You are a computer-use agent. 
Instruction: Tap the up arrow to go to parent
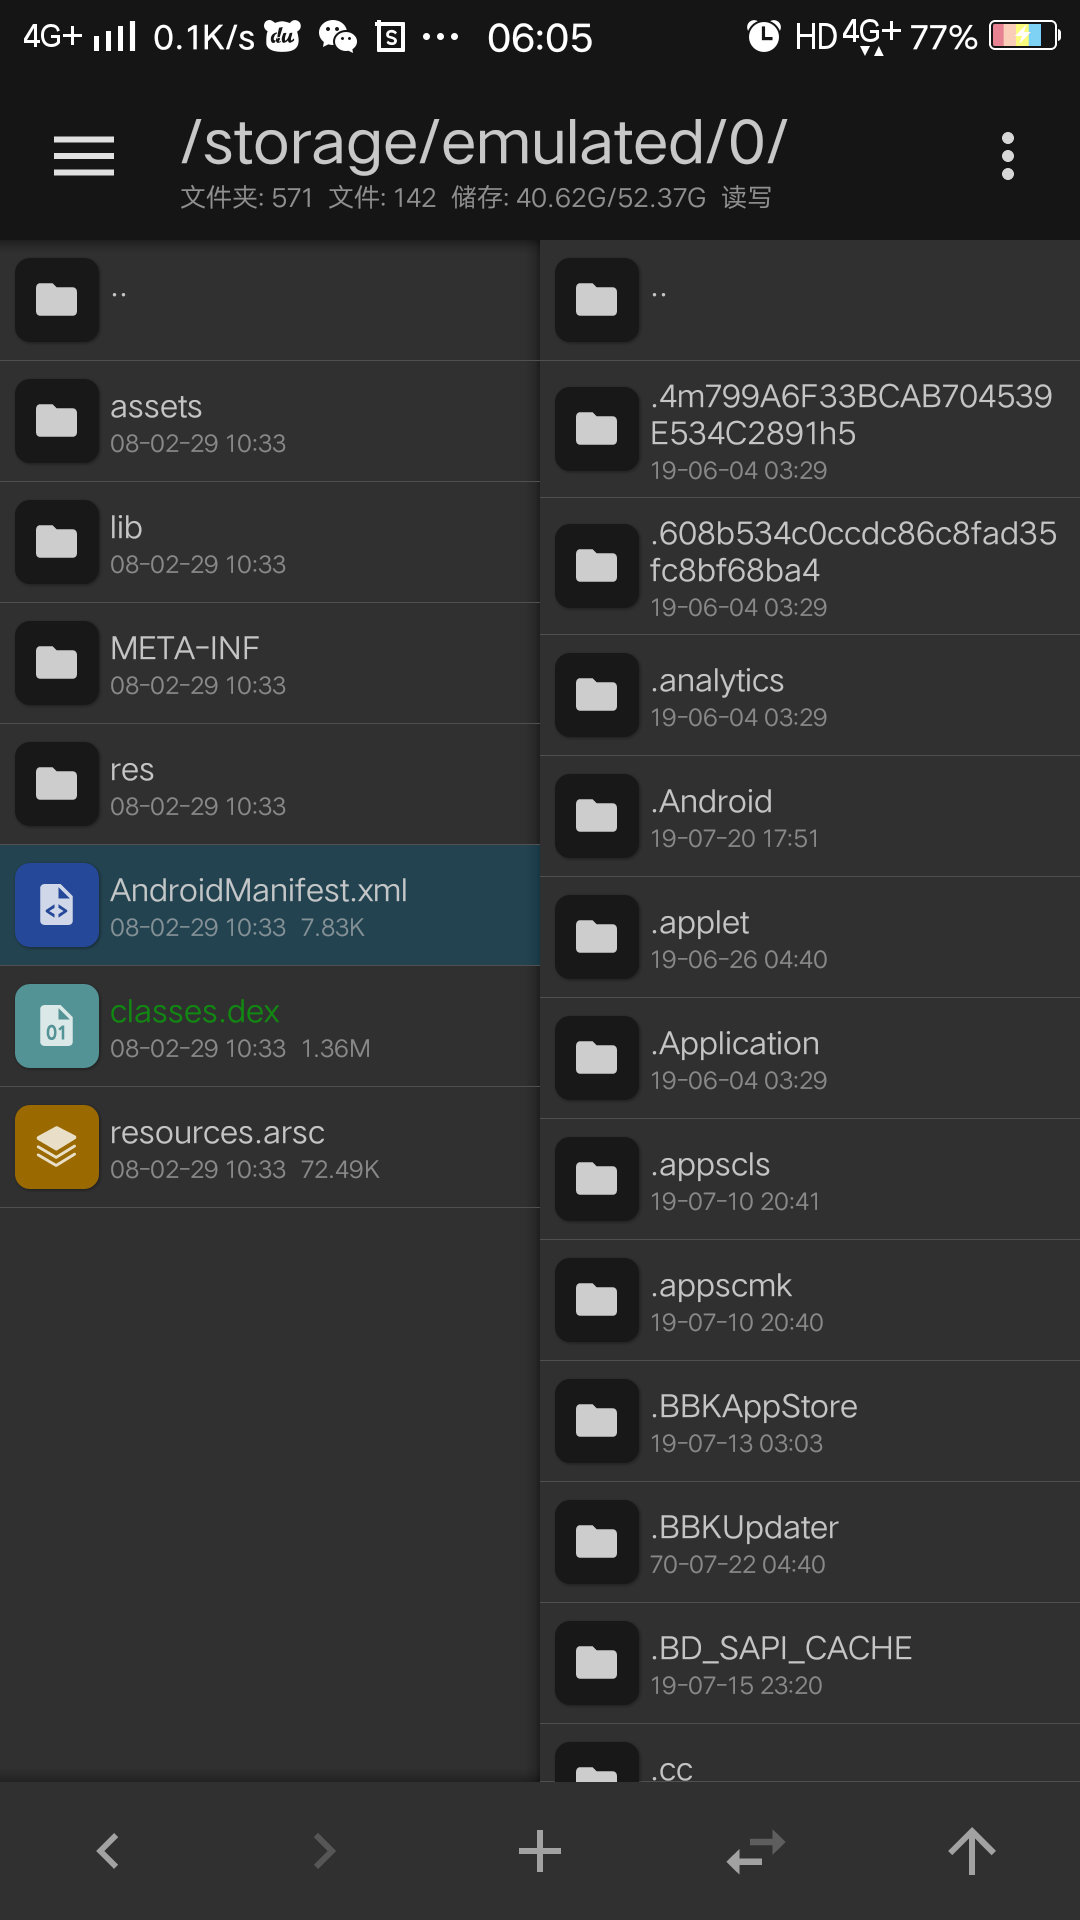(972, 1851)
